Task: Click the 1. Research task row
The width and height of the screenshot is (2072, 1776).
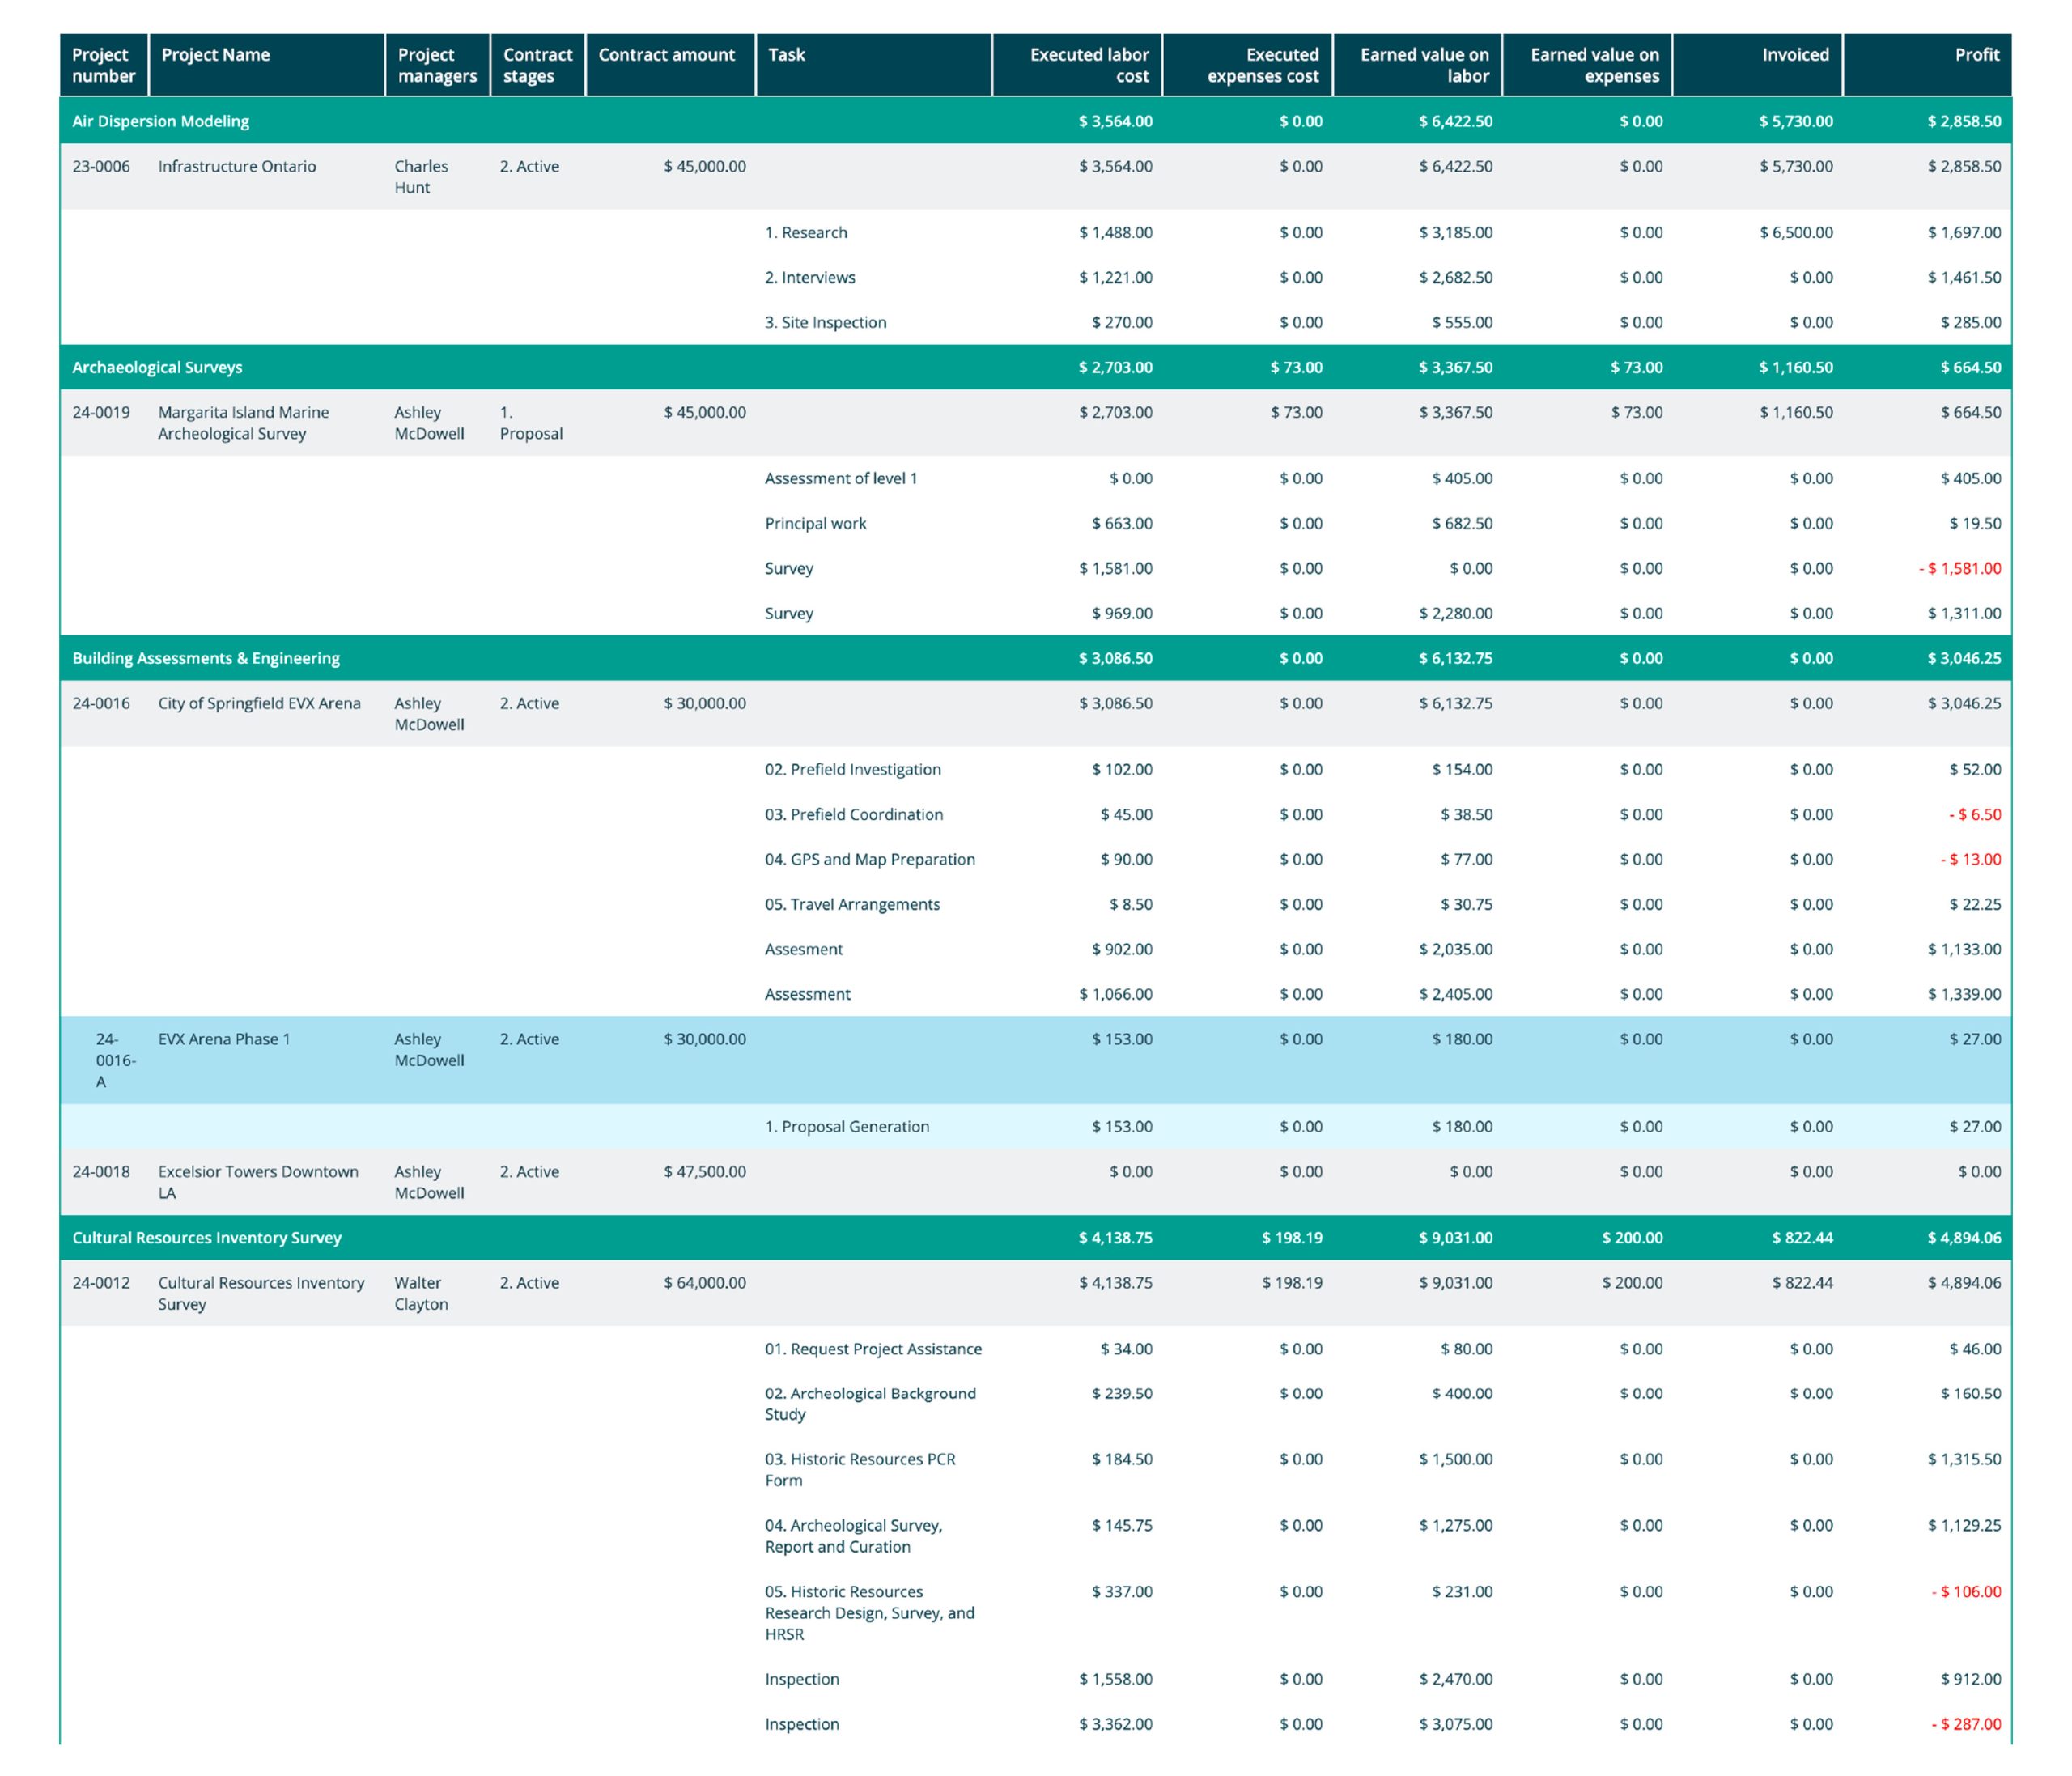Action: (806, 233)
